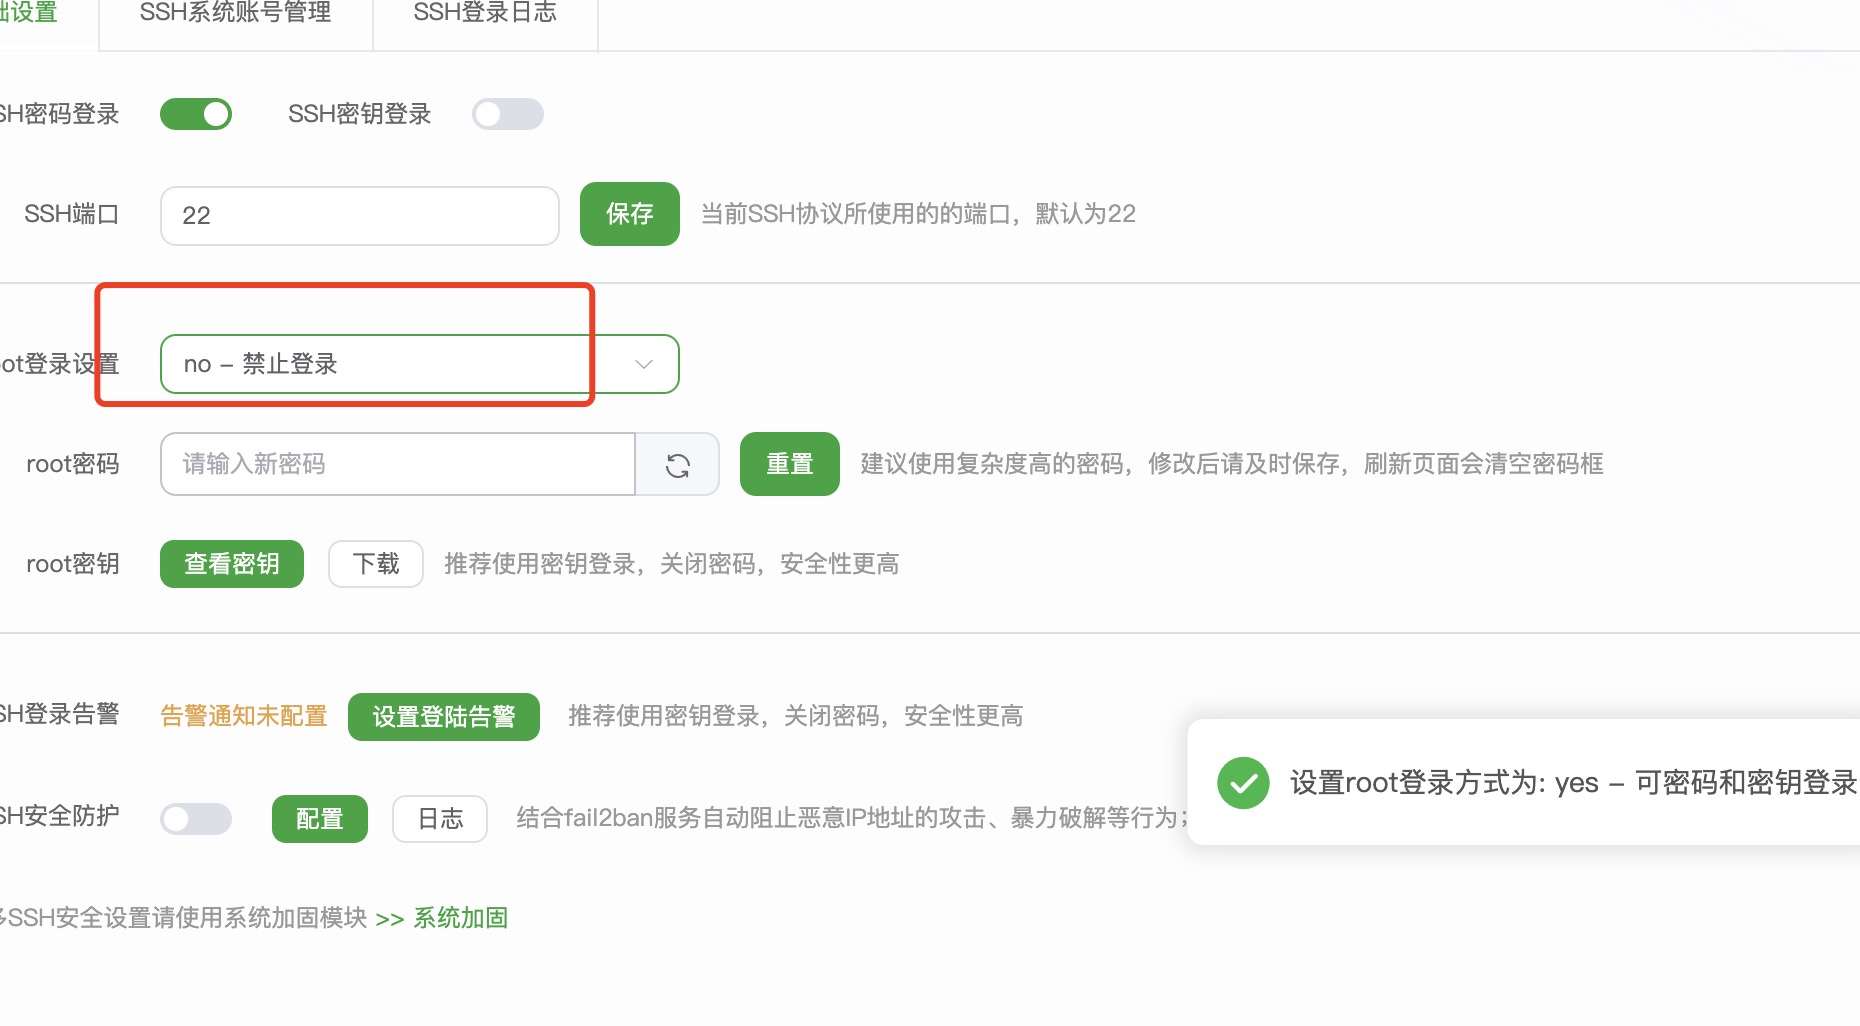The image size is (1860, 1026).
Task: Click the SSH port input field
Action: (x=359, y=215)
